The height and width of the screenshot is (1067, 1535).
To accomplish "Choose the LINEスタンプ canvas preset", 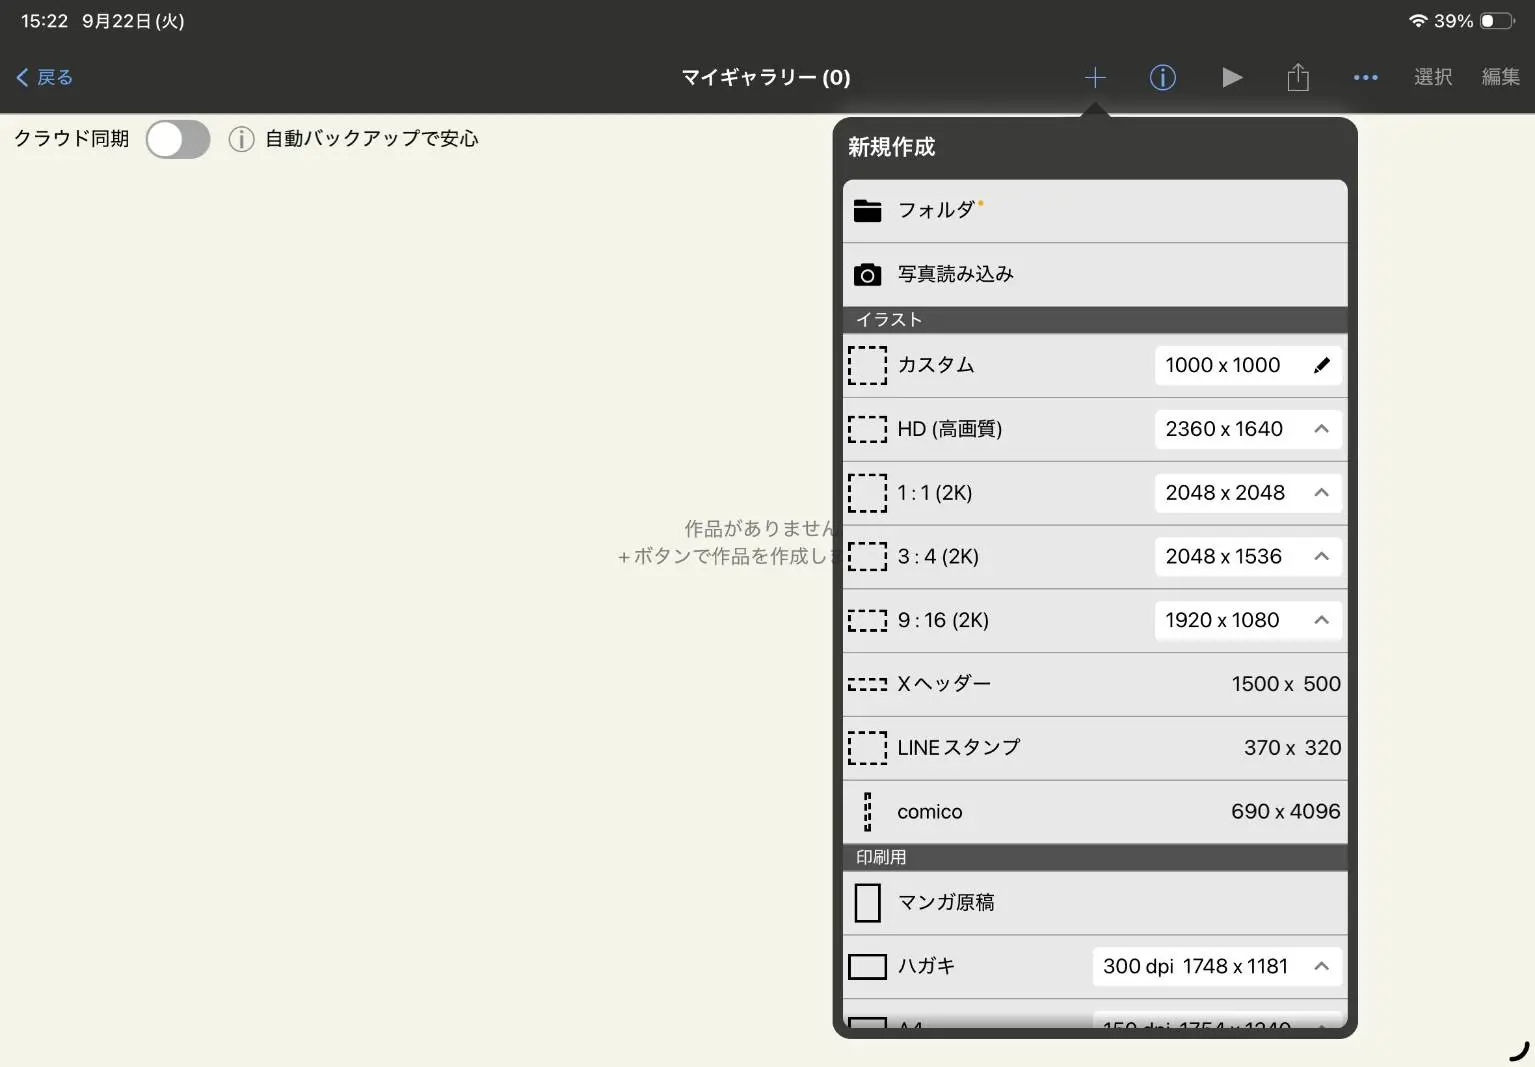I will click(x=1095, y=748).
